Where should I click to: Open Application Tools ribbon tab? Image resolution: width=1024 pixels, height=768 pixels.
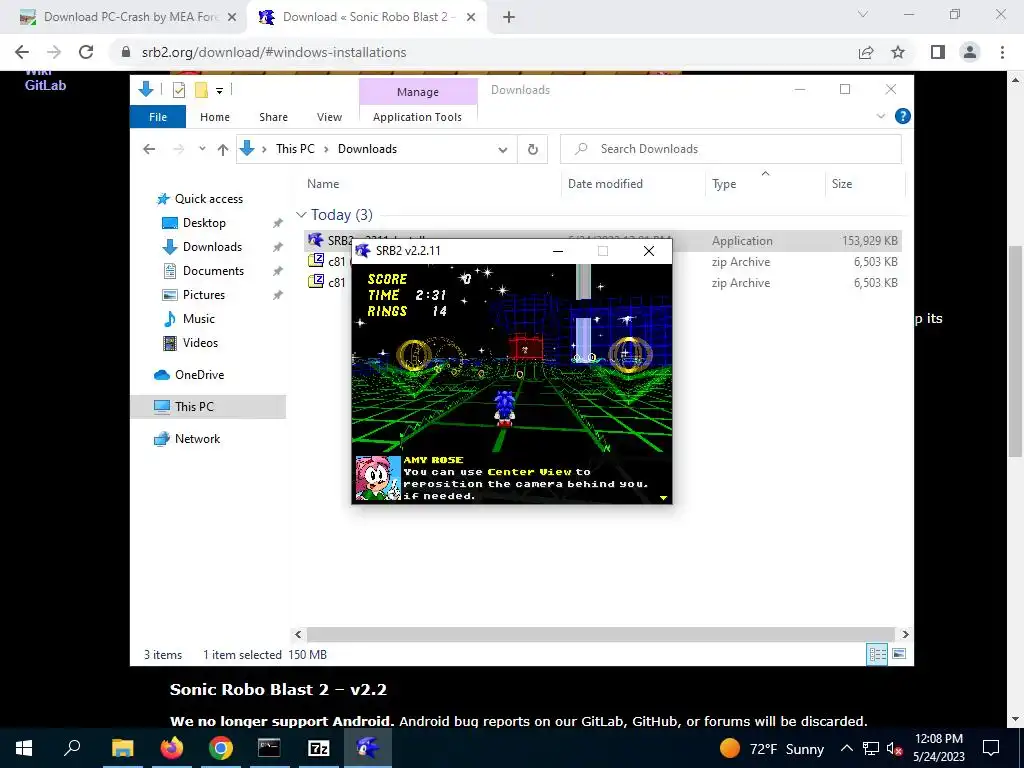[x=417, y=117]
